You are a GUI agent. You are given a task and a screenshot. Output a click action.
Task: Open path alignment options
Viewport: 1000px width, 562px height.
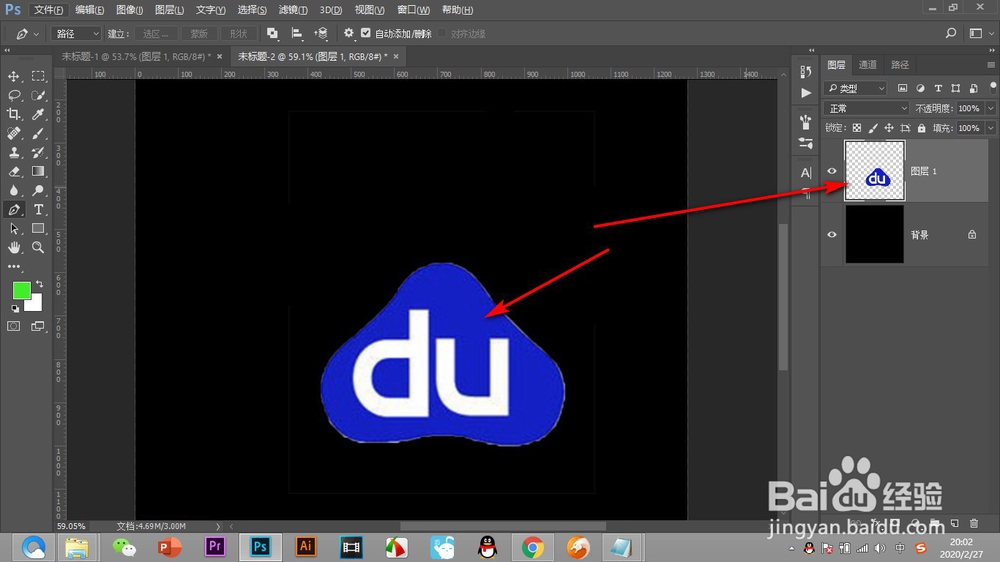[297, 33]
